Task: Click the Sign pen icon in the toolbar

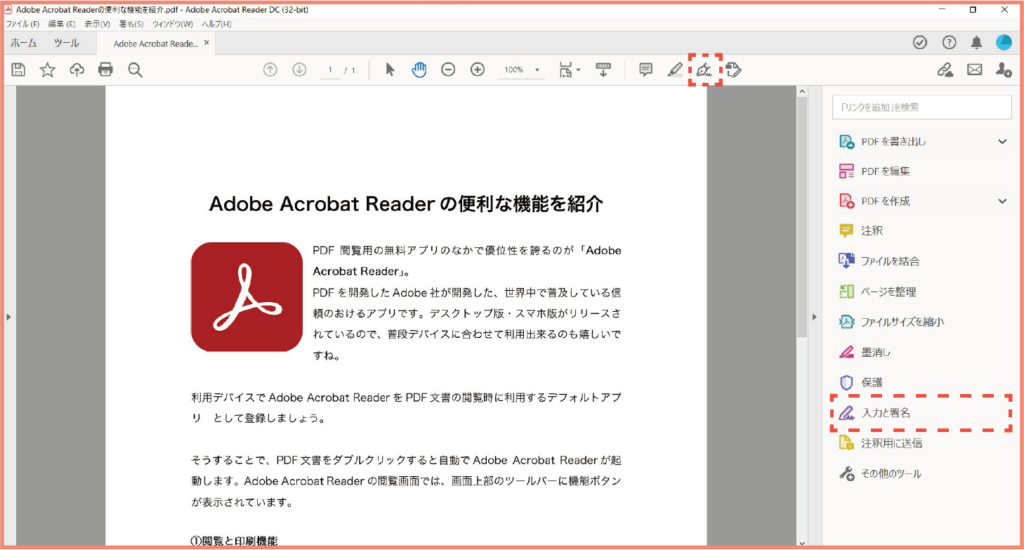Action: [x=704, y=70]
